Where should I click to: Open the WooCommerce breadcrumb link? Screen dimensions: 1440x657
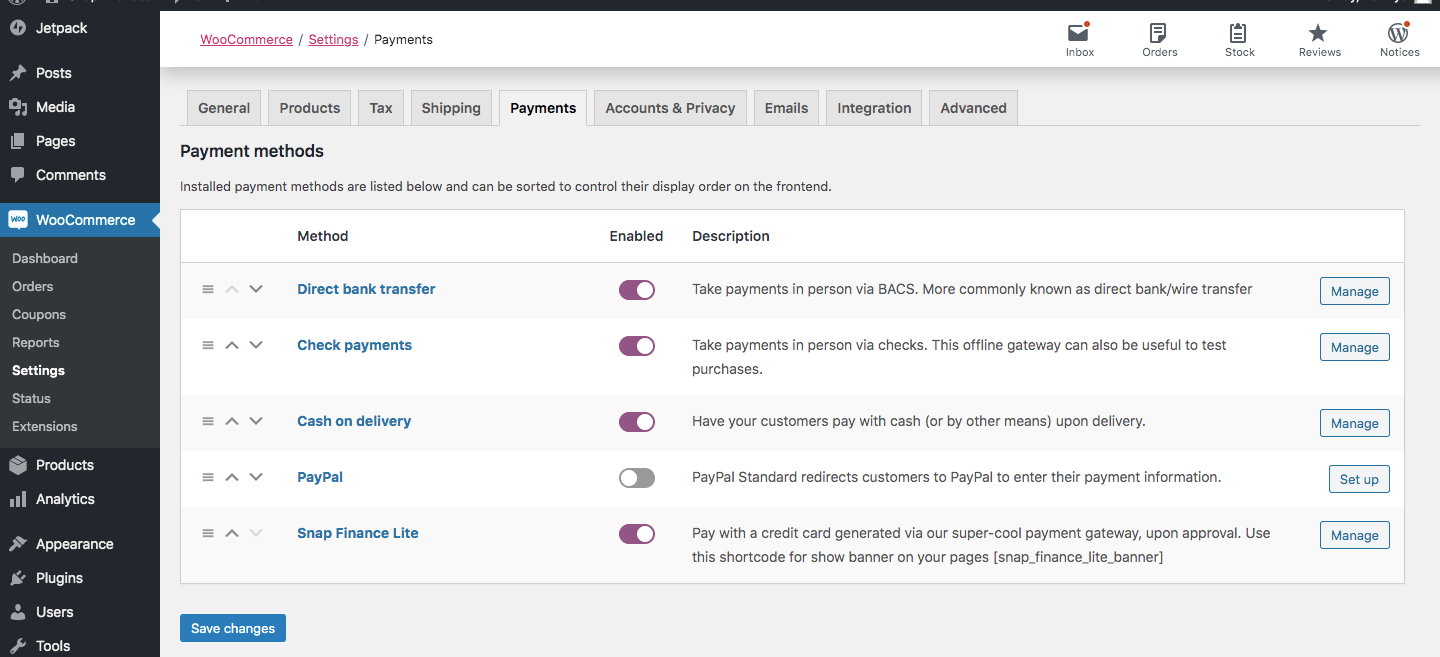pos(246,39)
